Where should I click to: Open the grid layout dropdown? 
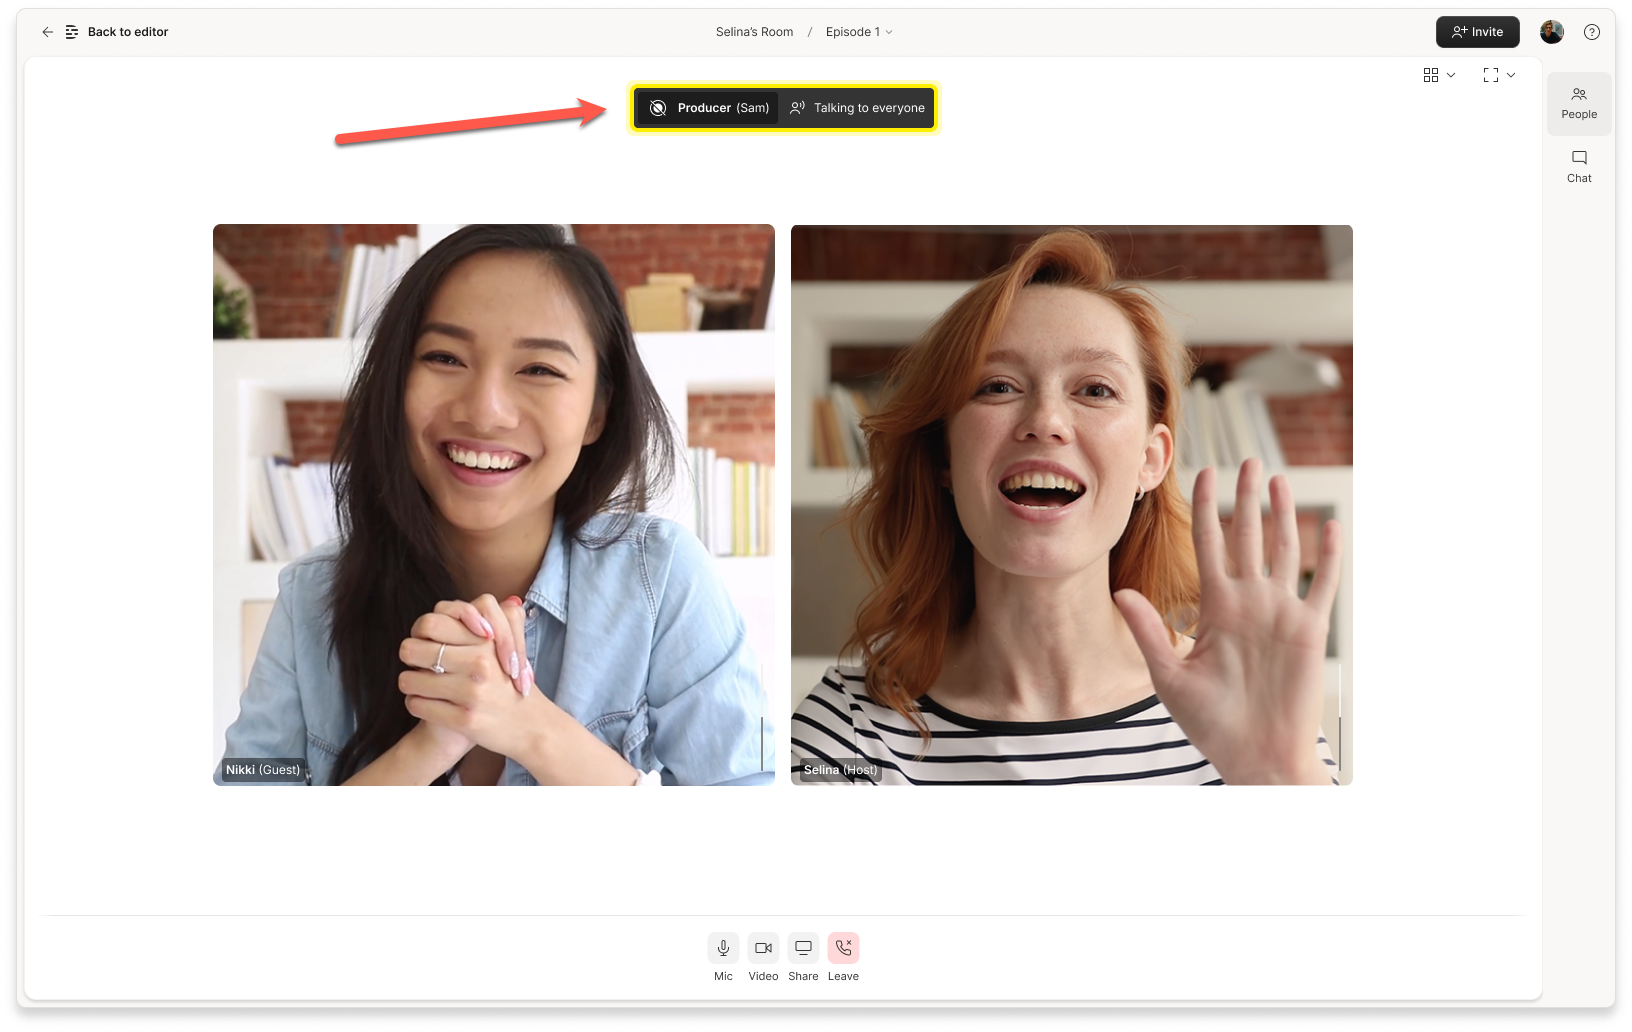coord(1439,75)
